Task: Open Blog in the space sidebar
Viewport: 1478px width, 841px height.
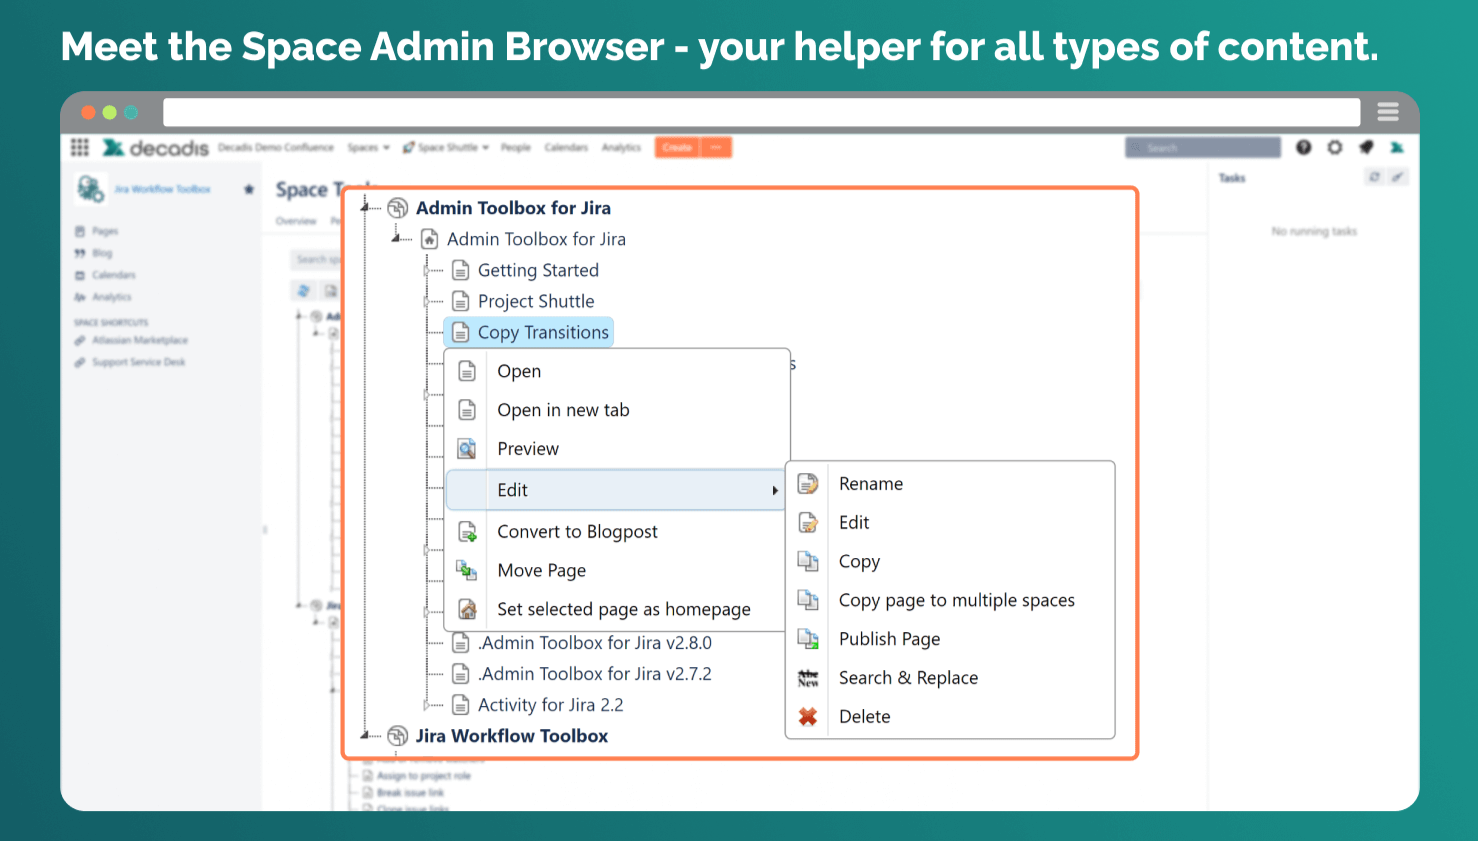Action: click(102, 253)
